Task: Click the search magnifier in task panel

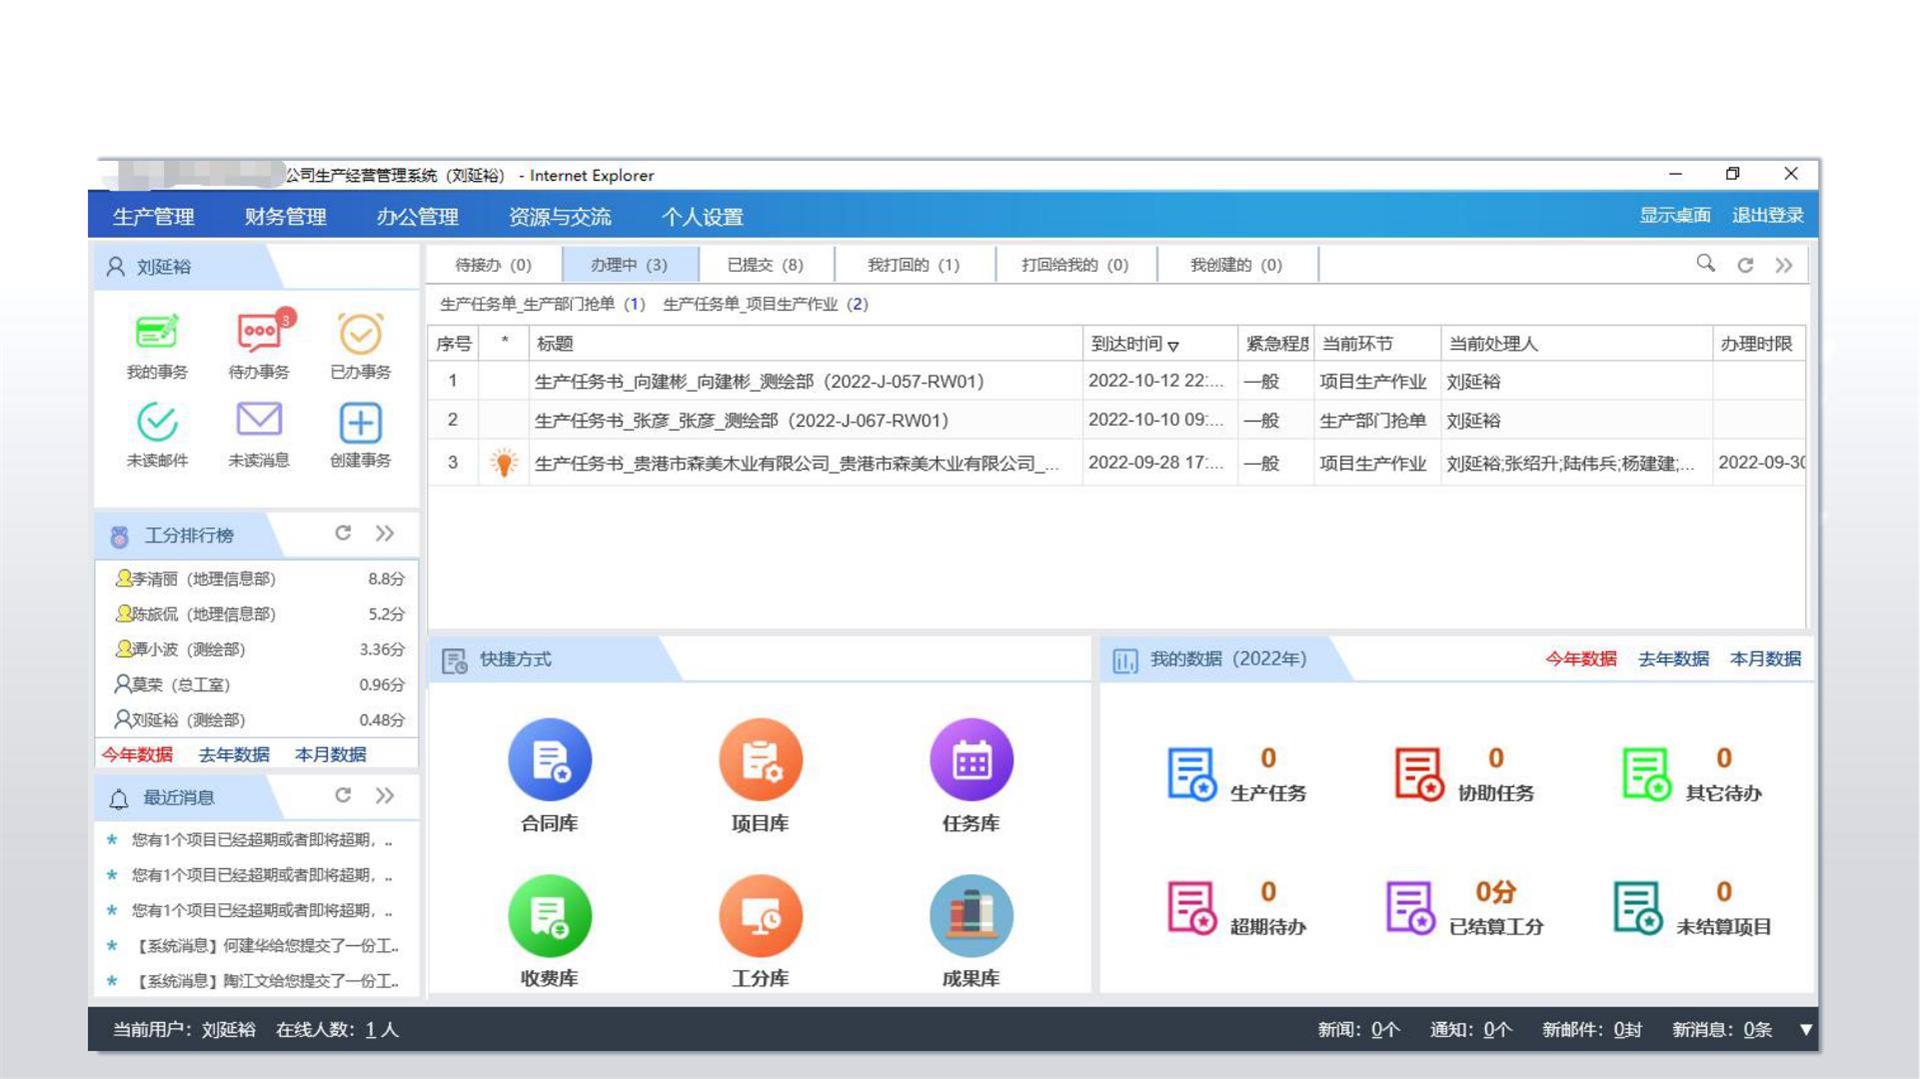Action: 1705,264
